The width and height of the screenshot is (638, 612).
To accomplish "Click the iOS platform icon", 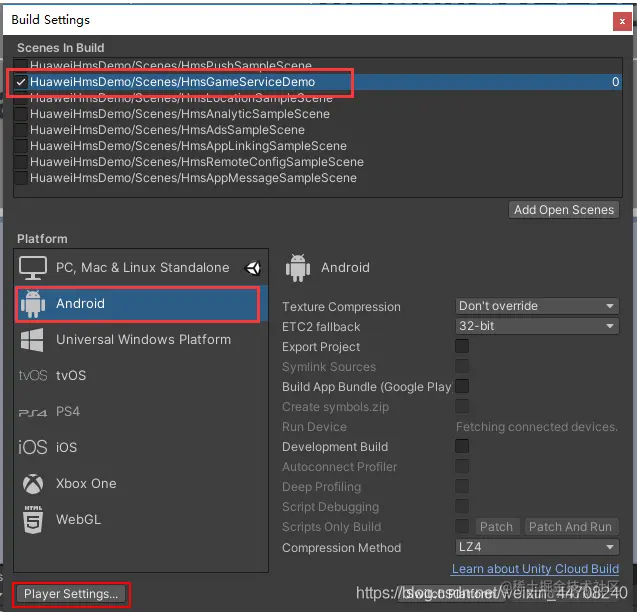I will 33,447.
